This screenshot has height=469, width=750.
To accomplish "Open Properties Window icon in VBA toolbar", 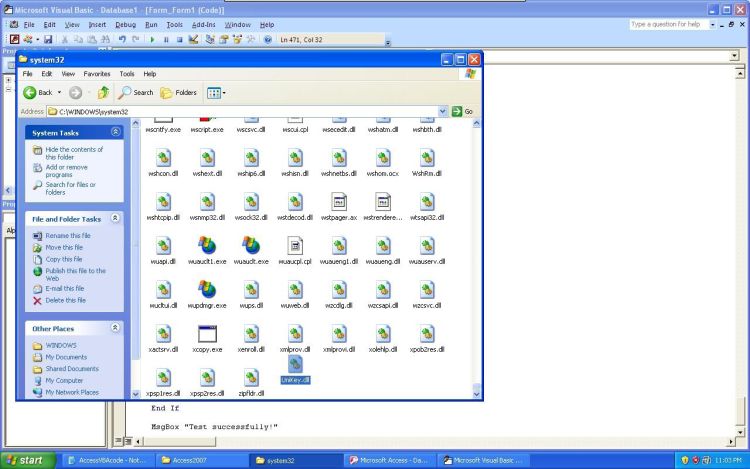I will tap(223, 39).
